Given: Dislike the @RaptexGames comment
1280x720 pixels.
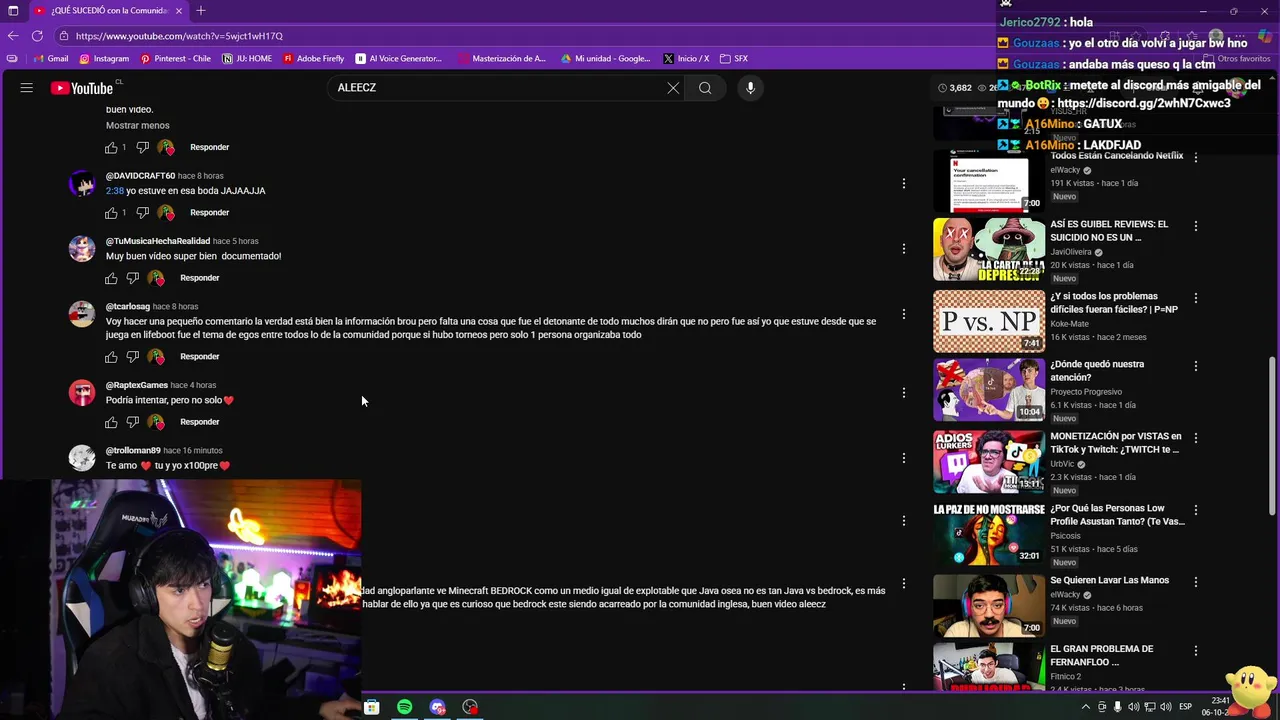Looking at the screenshot, I should tap(132, 422).
